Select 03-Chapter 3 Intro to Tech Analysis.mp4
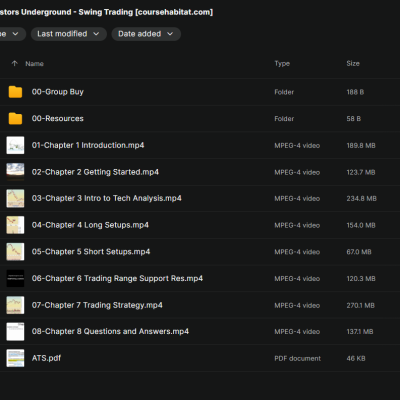 (x=107, y=198)
